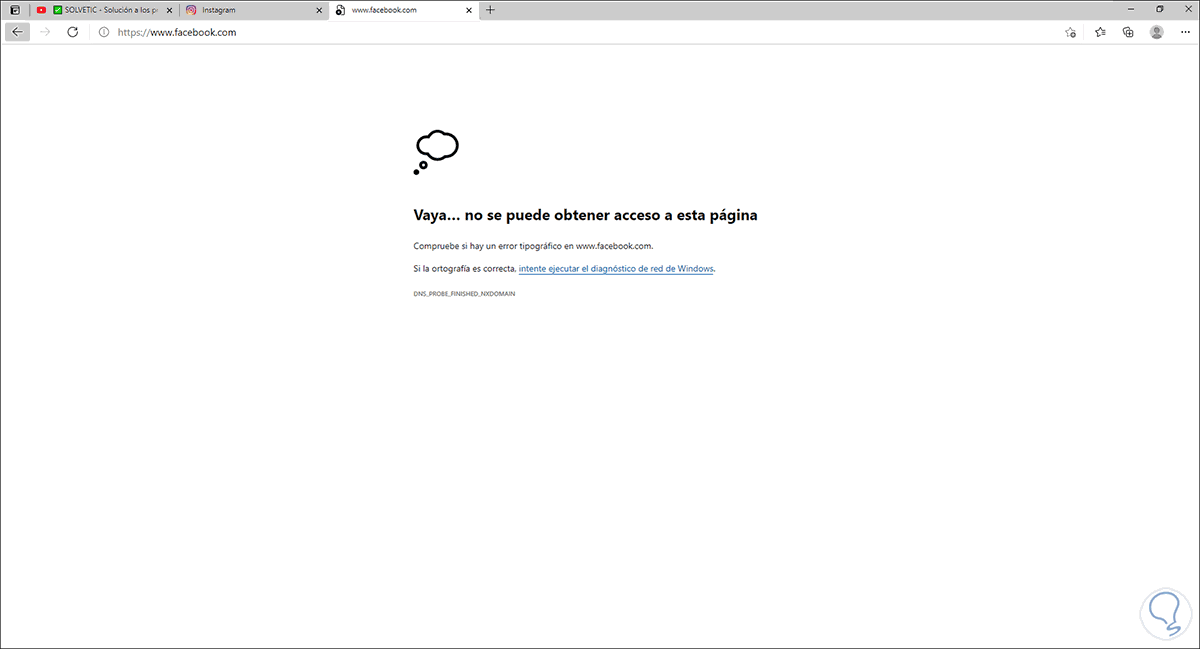Click the Windows network diagnostics link
This screenshot has width=1200, height=649.
pyautogui.click(x=616, y=269)
